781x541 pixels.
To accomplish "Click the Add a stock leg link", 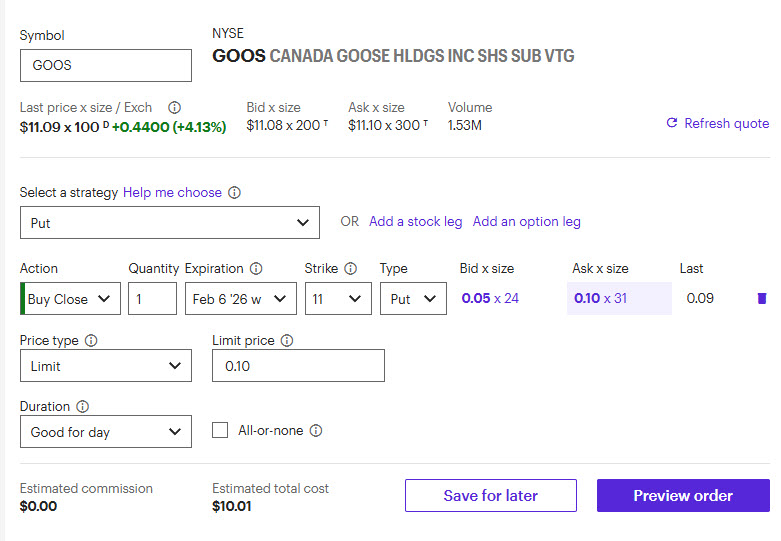I will tap(415, 222).
